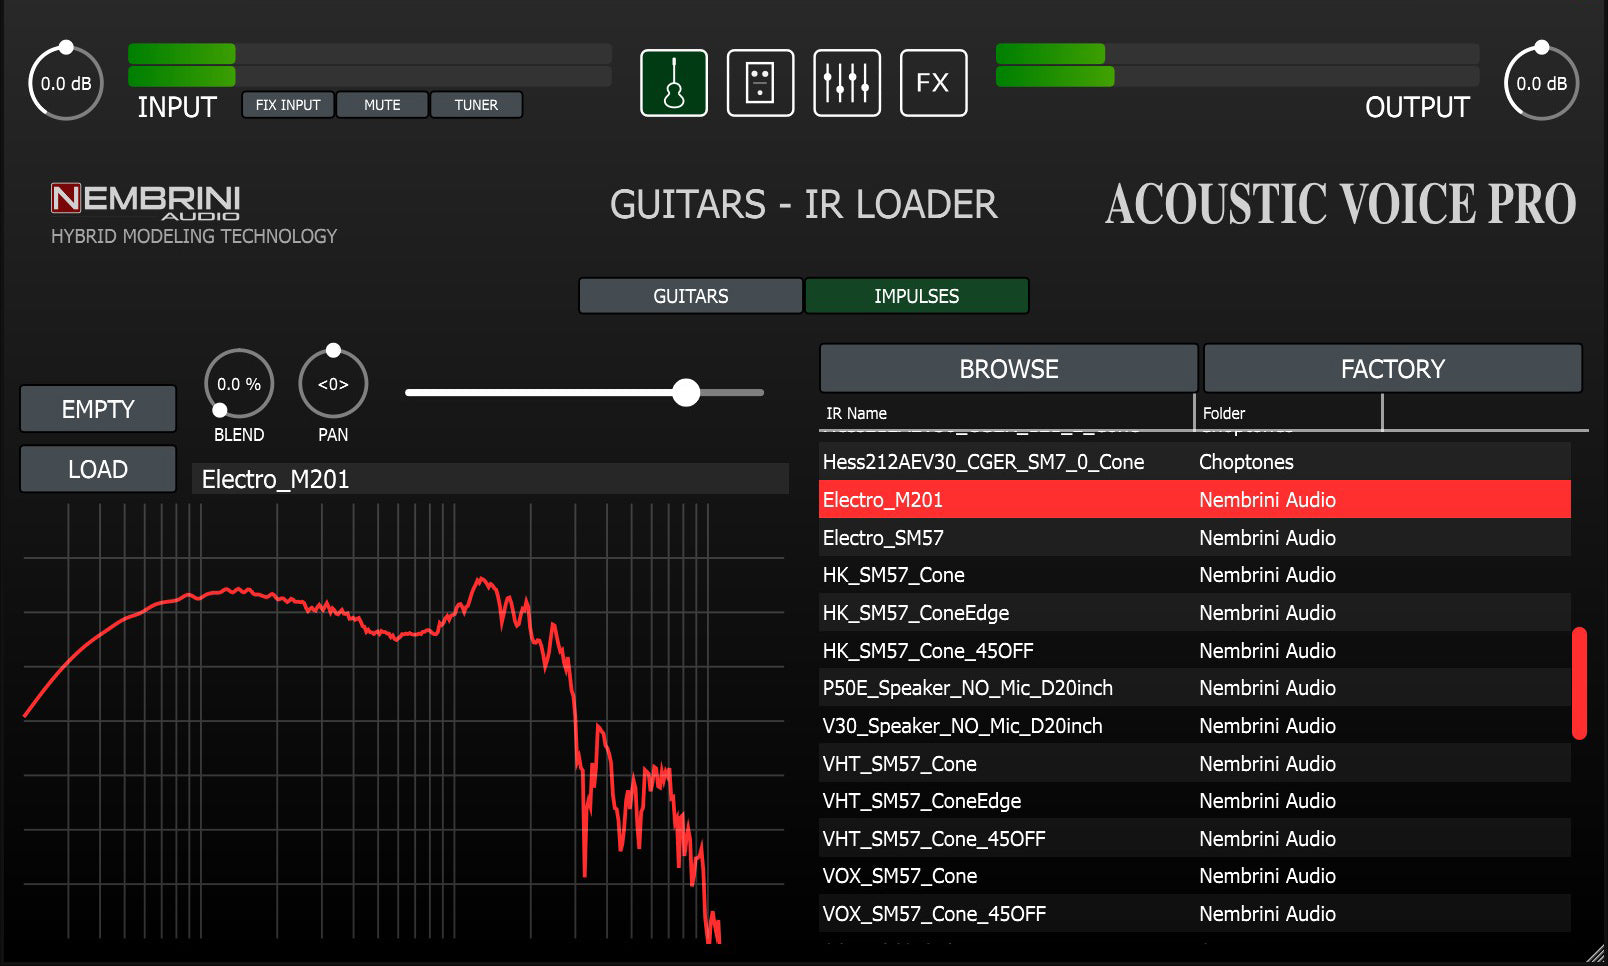Select the Electro_SM57 impulse response
The width and height of the screenshot is (1608, 966).
click(x=883, y=538)
